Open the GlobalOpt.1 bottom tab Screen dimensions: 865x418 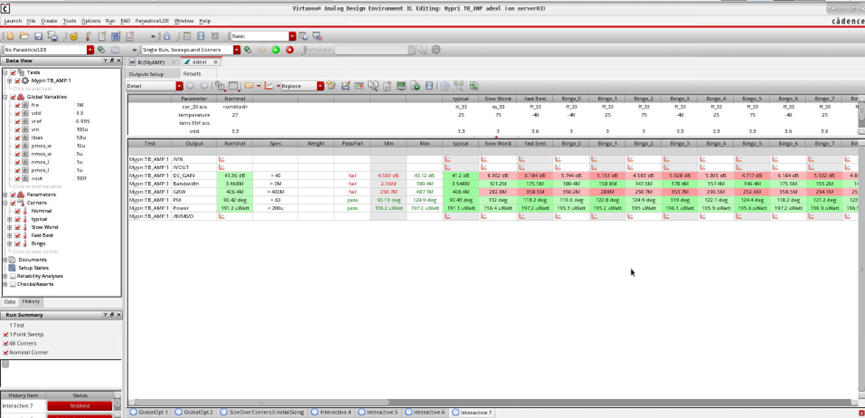coord(149,412)
